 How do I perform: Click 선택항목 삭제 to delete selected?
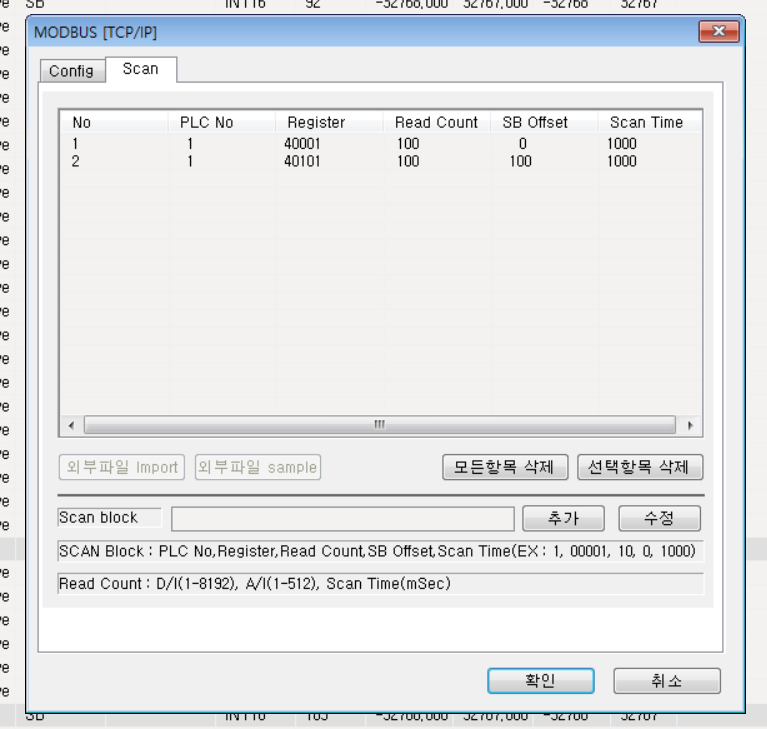click(x=640, y=467)
